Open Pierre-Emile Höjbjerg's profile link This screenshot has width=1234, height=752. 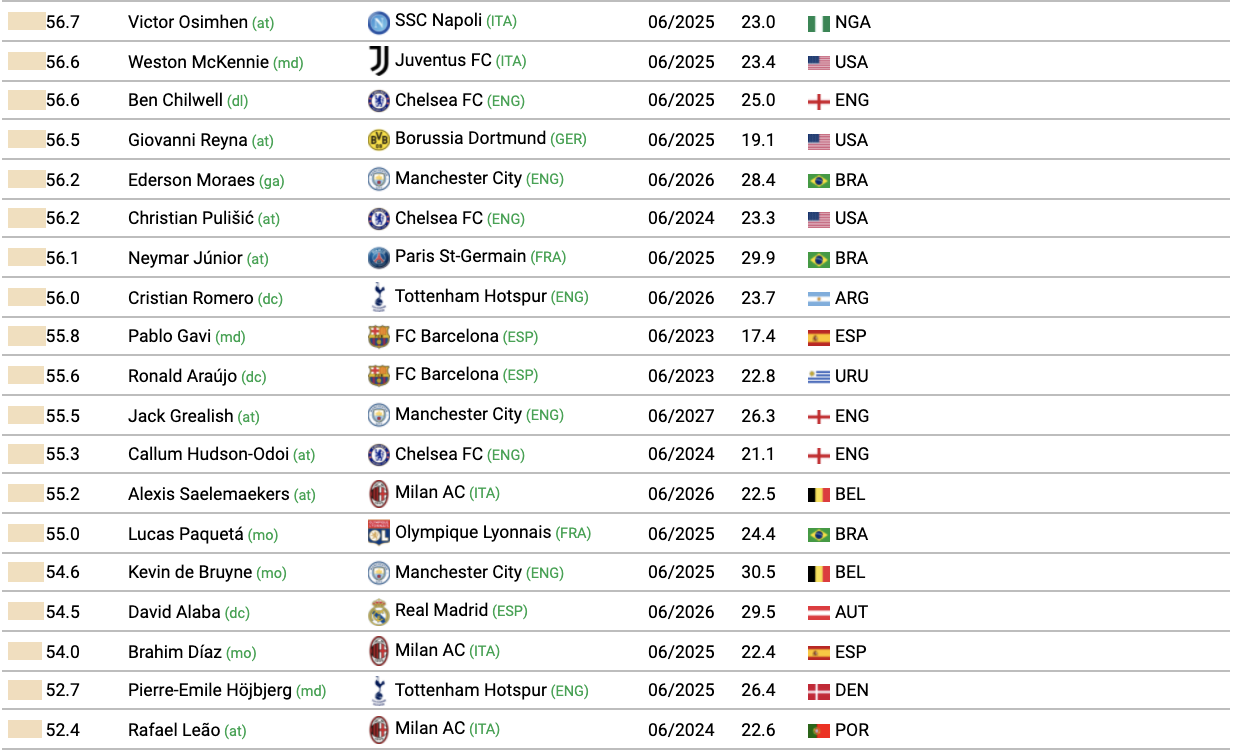210,690
